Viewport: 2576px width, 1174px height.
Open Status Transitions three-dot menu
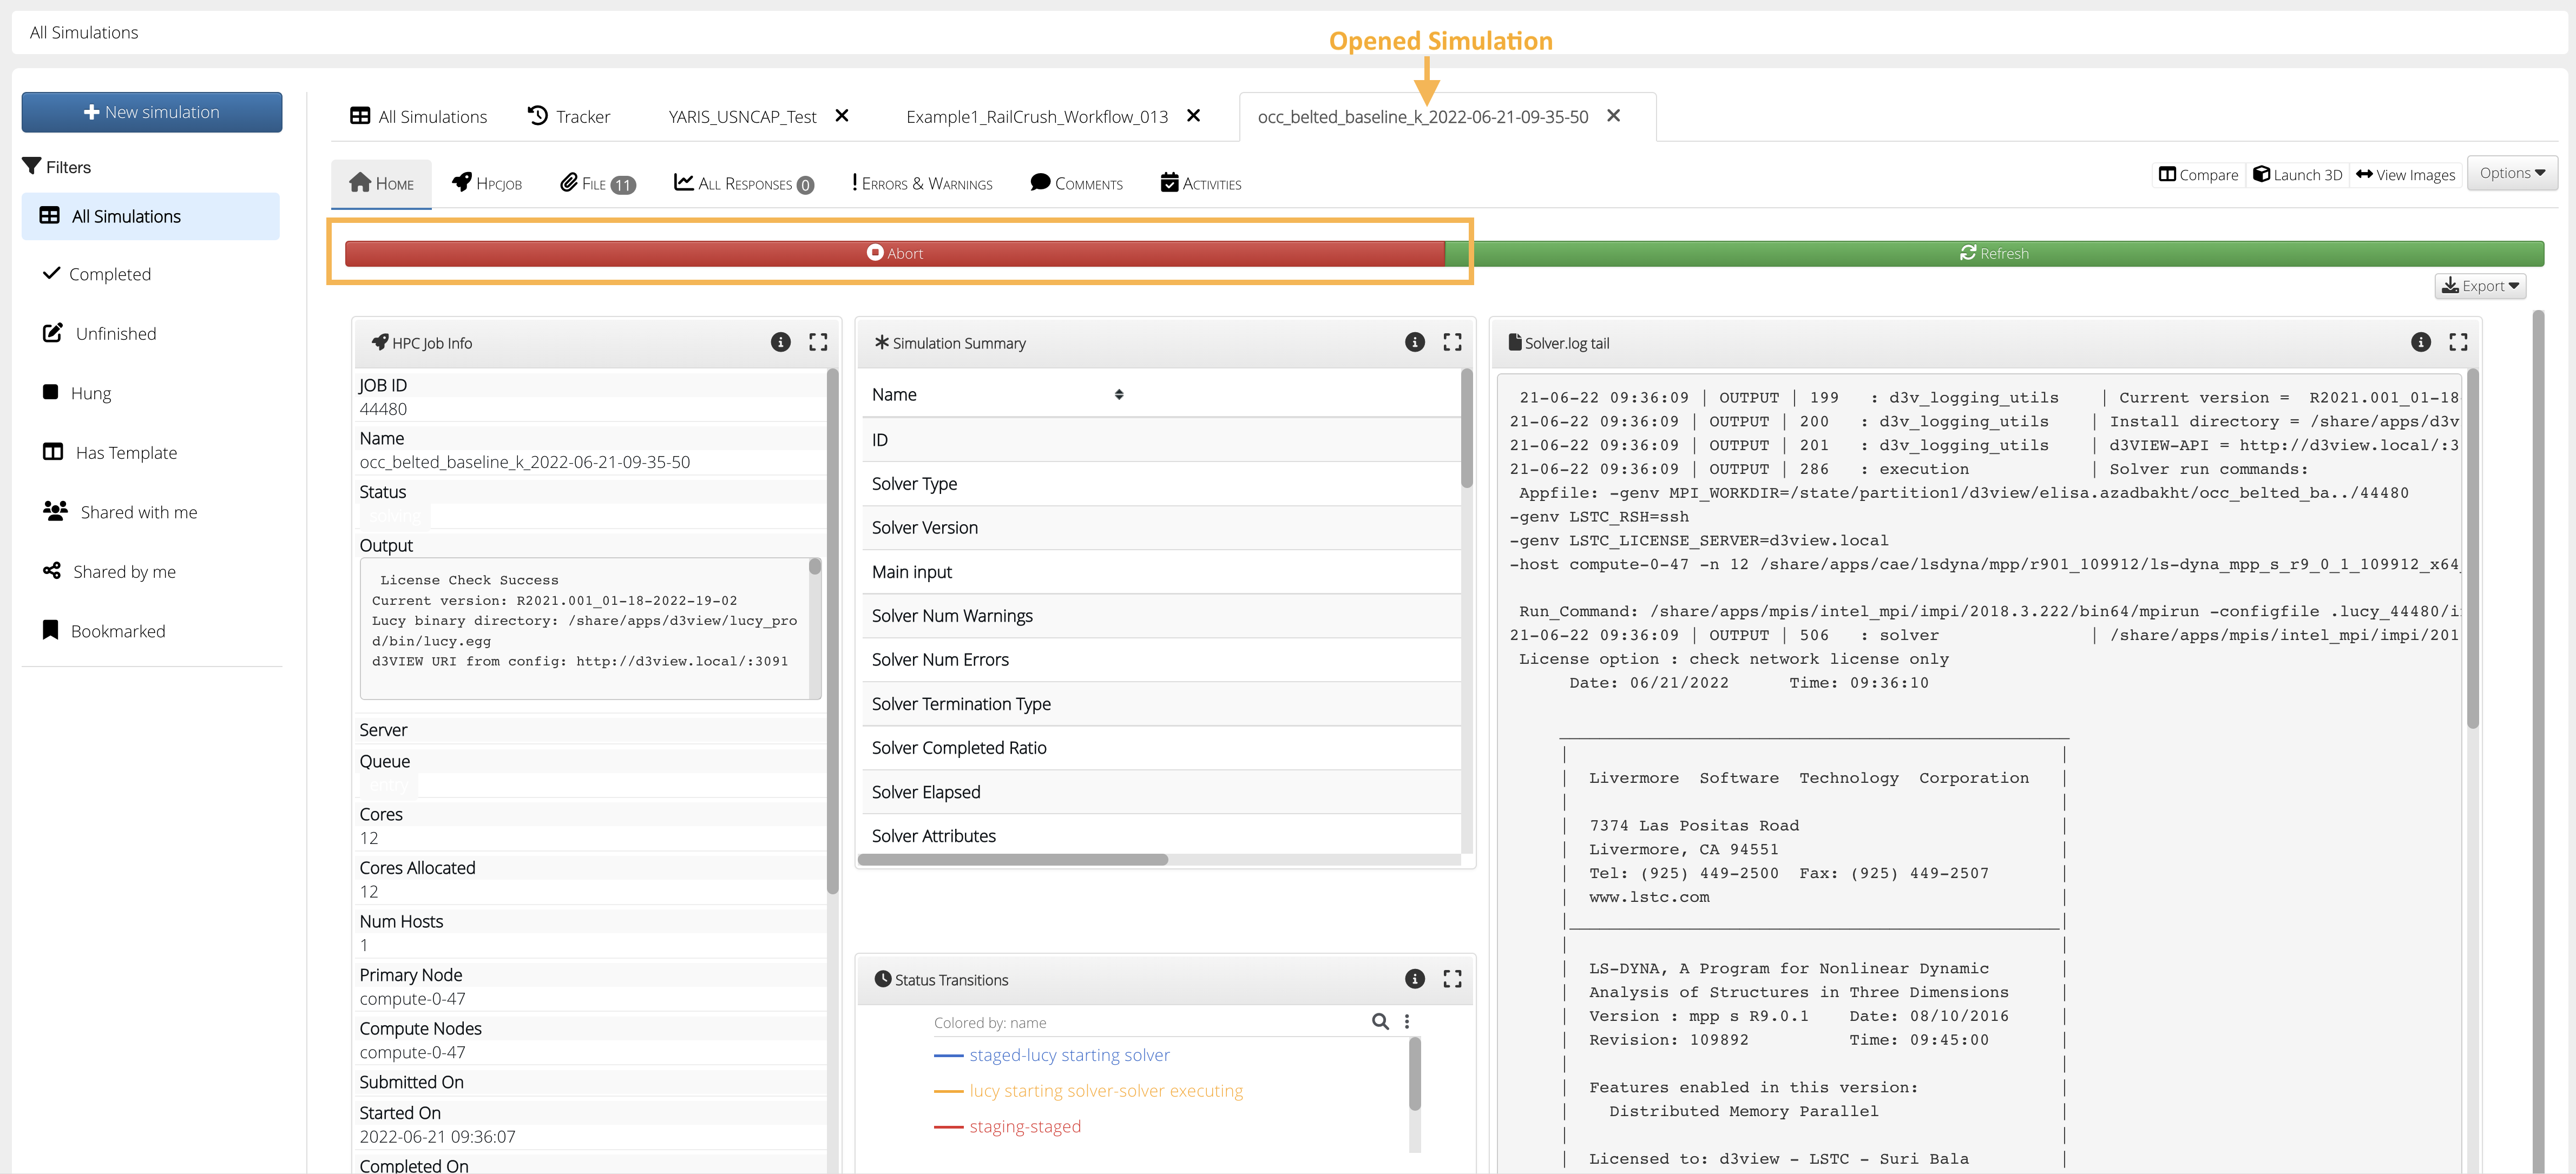tap(1407, 1021)
